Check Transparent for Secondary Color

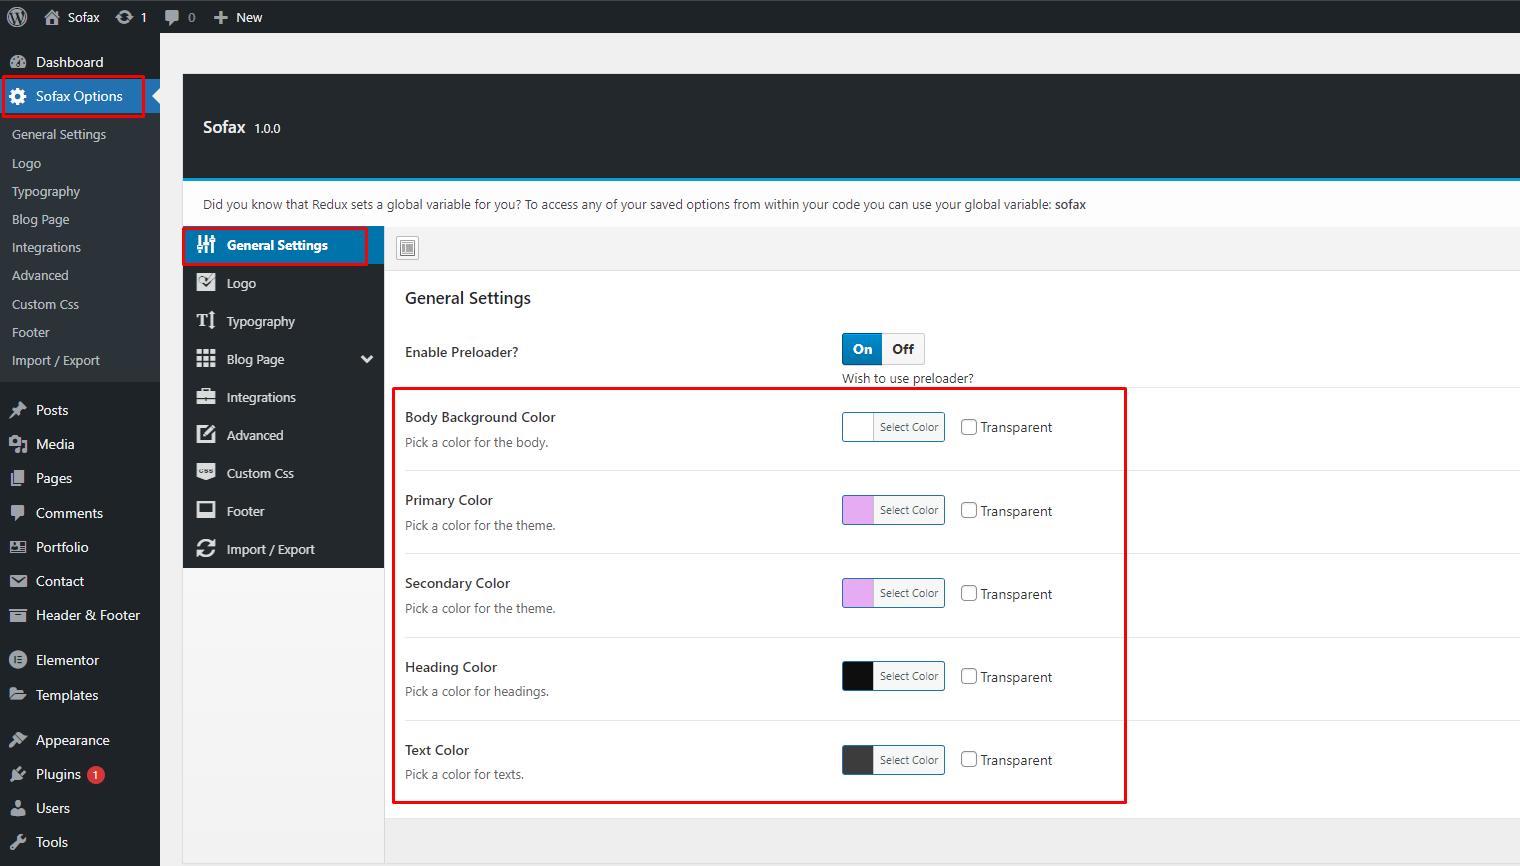click(969, 593)
